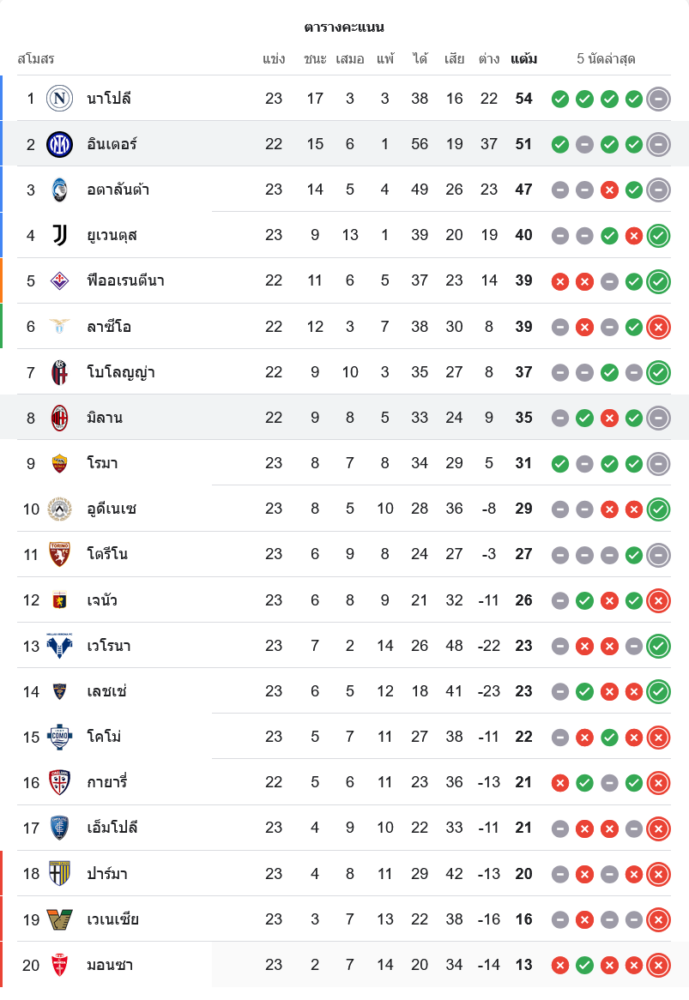Click the Juventus club logo

[60, 235]
